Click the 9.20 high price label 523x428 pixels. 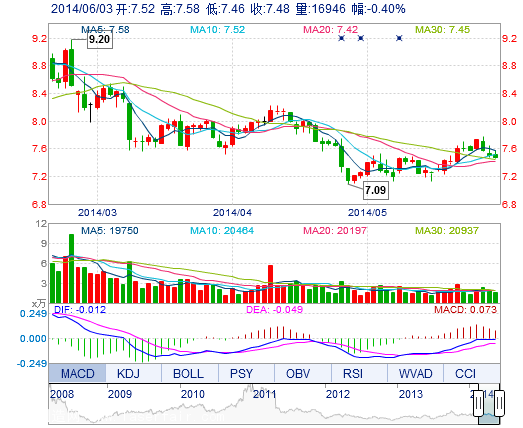100,40
